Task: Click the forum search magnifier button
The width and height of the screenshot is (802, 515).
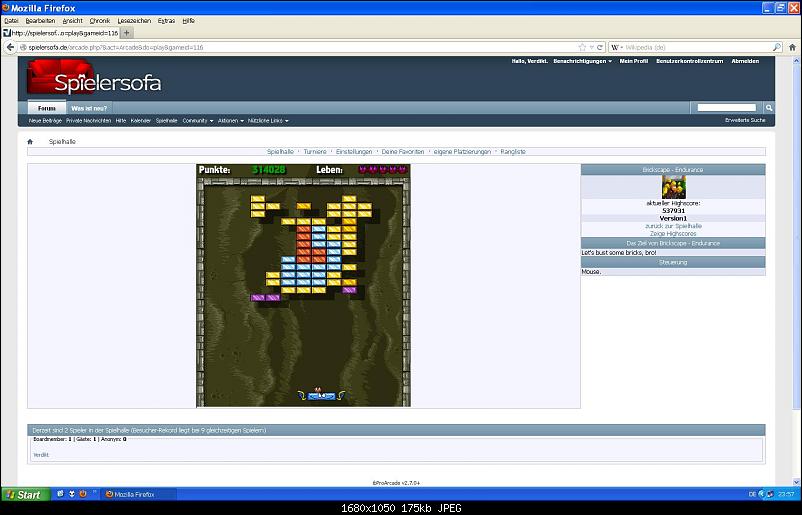Action: coord(768,107)
